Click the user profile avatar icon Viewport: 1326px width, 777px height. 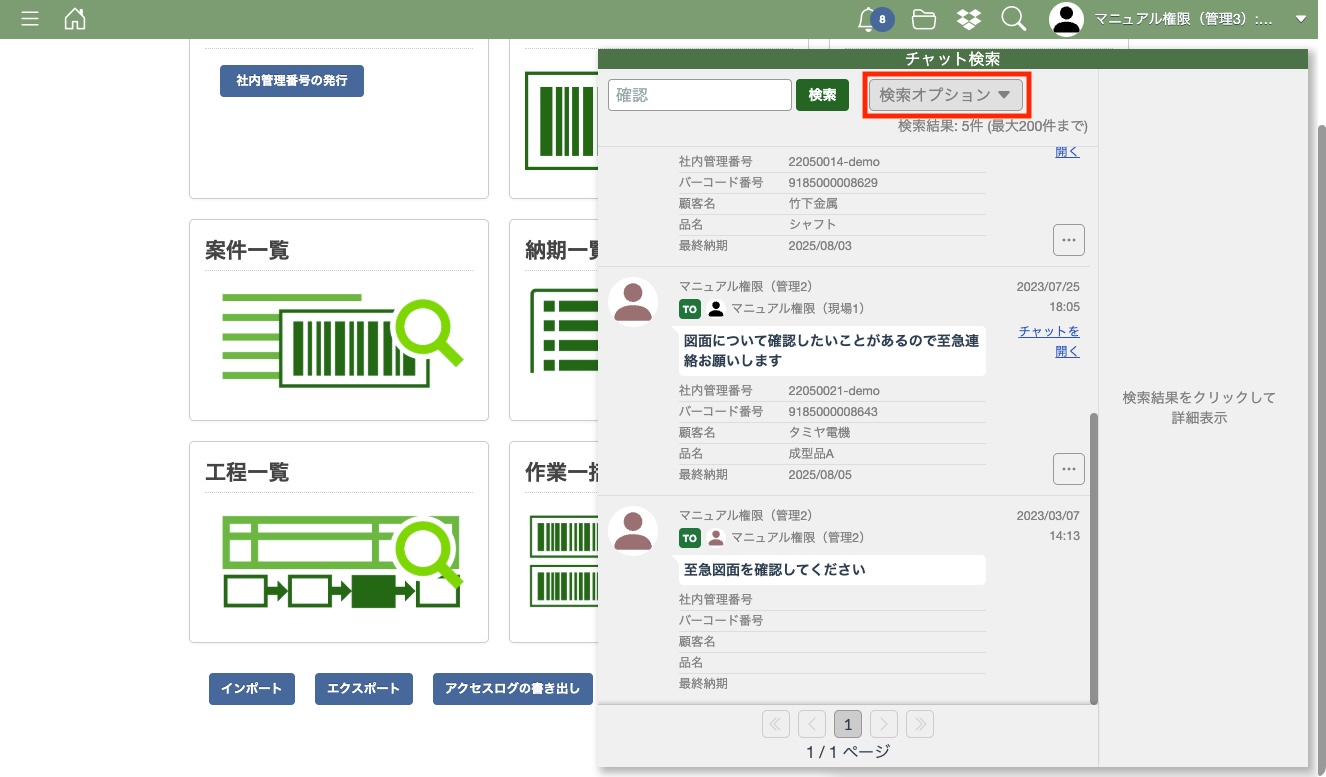(x=1067, y=19)
